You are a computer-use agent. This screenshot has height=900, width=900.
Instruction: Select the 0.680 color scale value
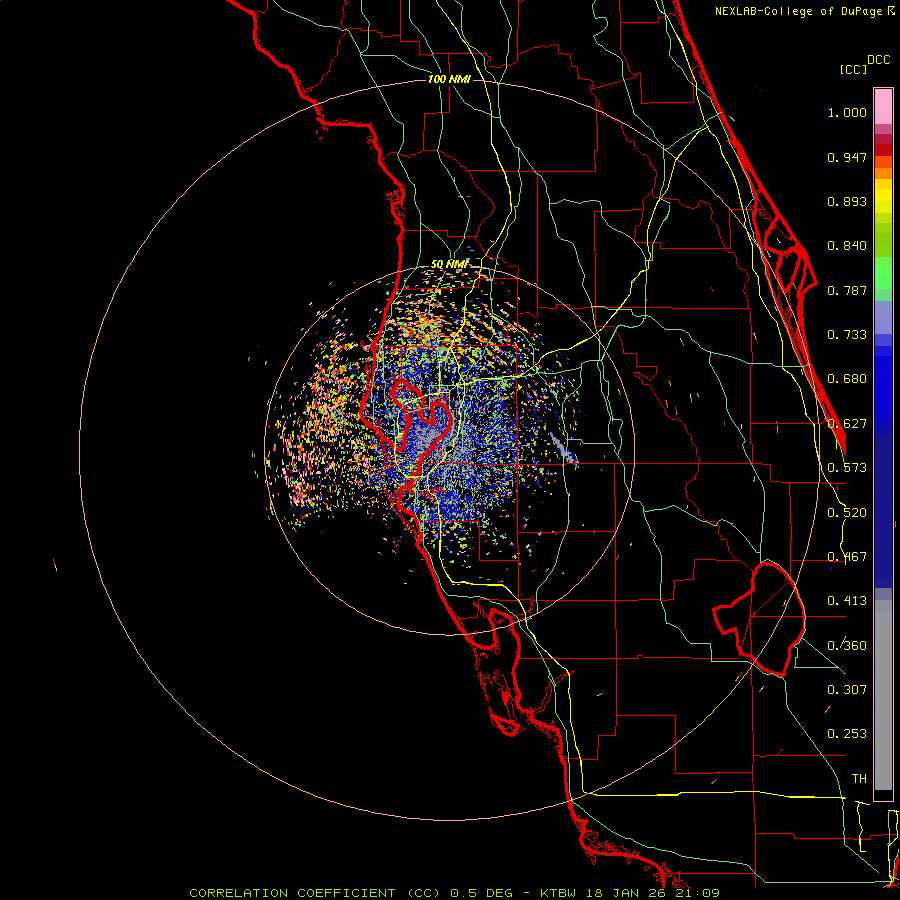coord(847,379)
